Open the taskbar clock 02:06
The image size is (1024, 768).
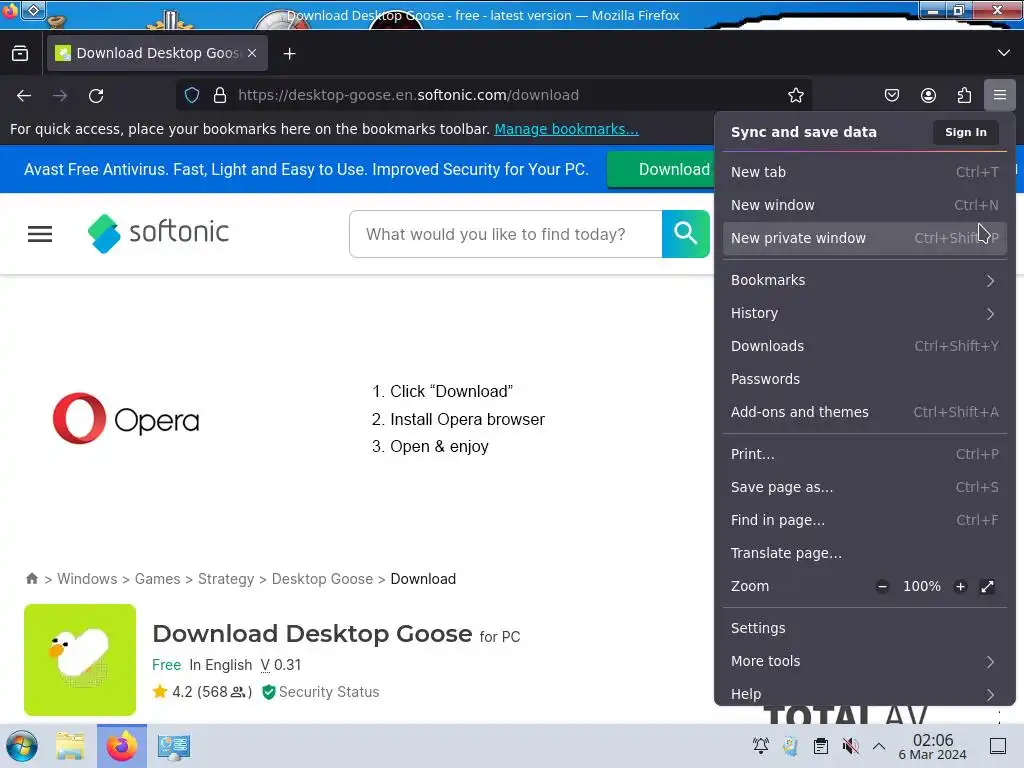[933, 746]
